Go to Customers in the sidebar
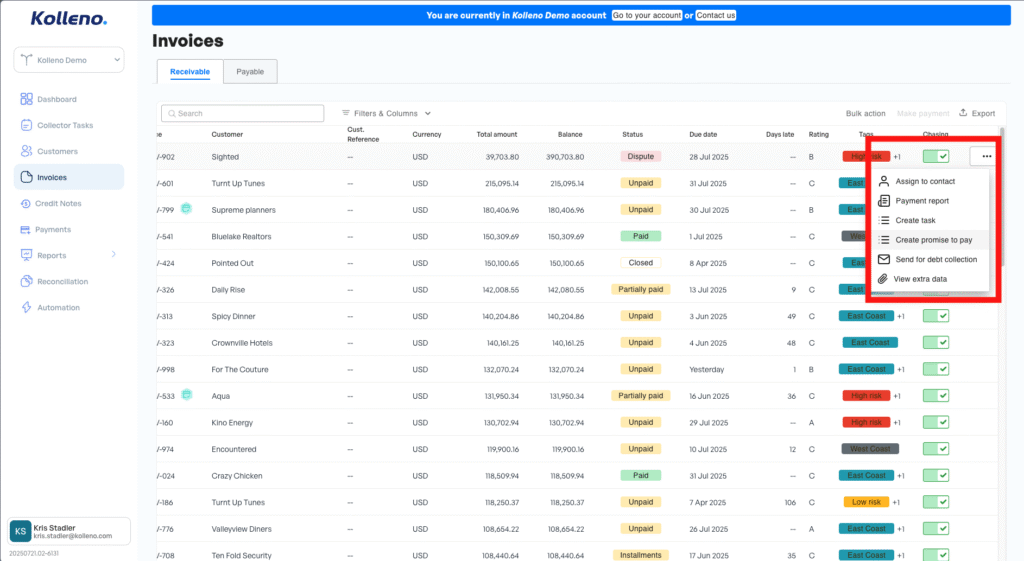Viewport: 1024px width, 561px height. coord(57,152)
